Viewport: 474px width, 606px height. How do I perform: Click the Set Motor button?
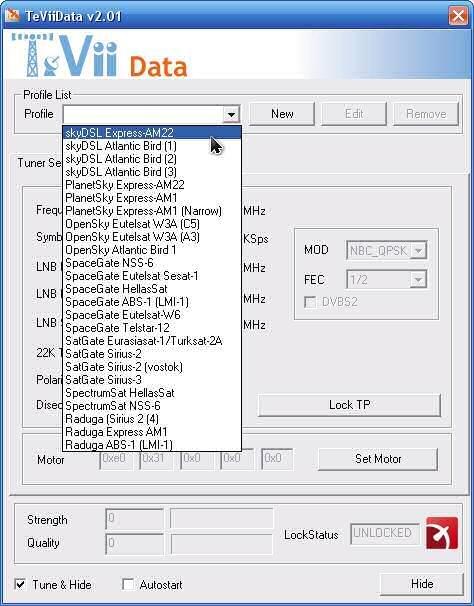378,459
